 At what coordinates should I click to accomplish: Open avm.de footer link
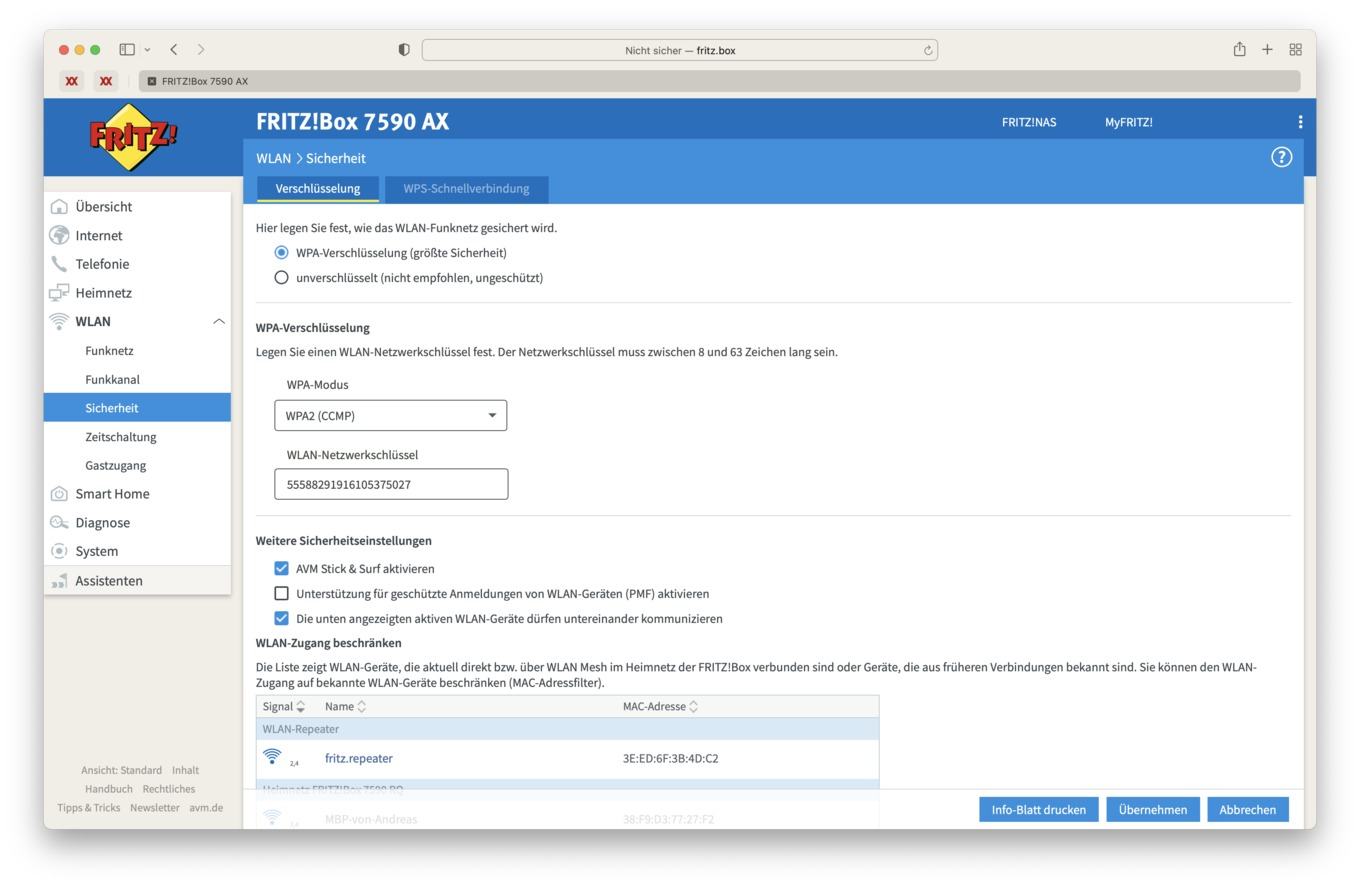(x=206, y=808)
